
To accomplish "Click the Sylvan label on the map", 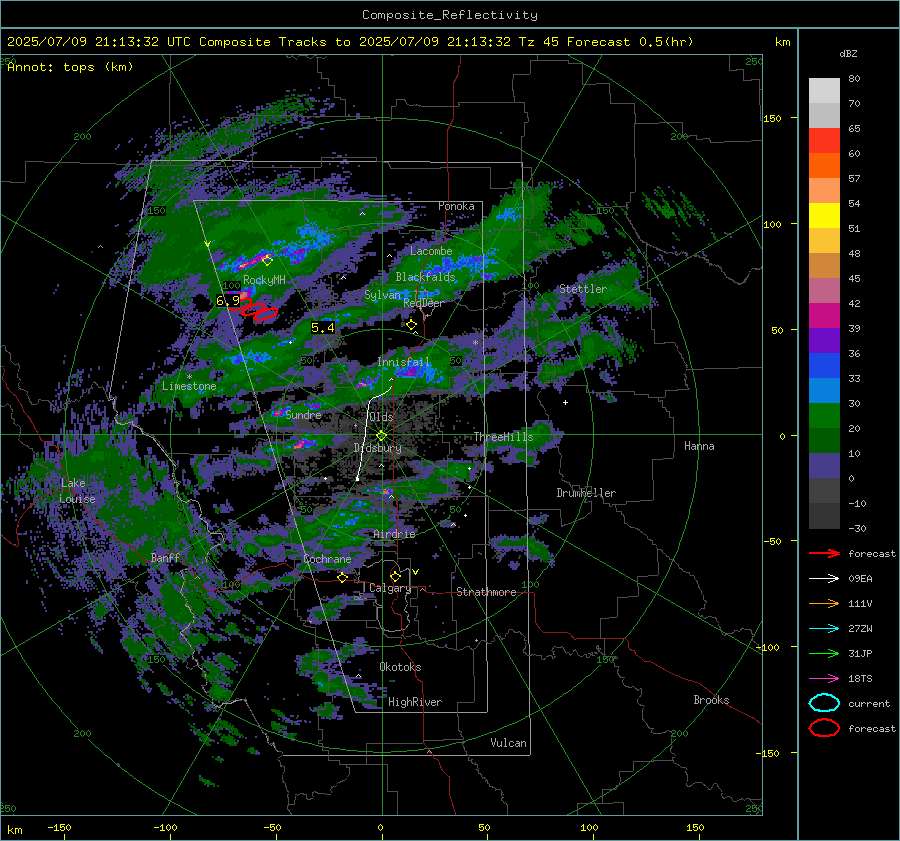I will 382,295.
